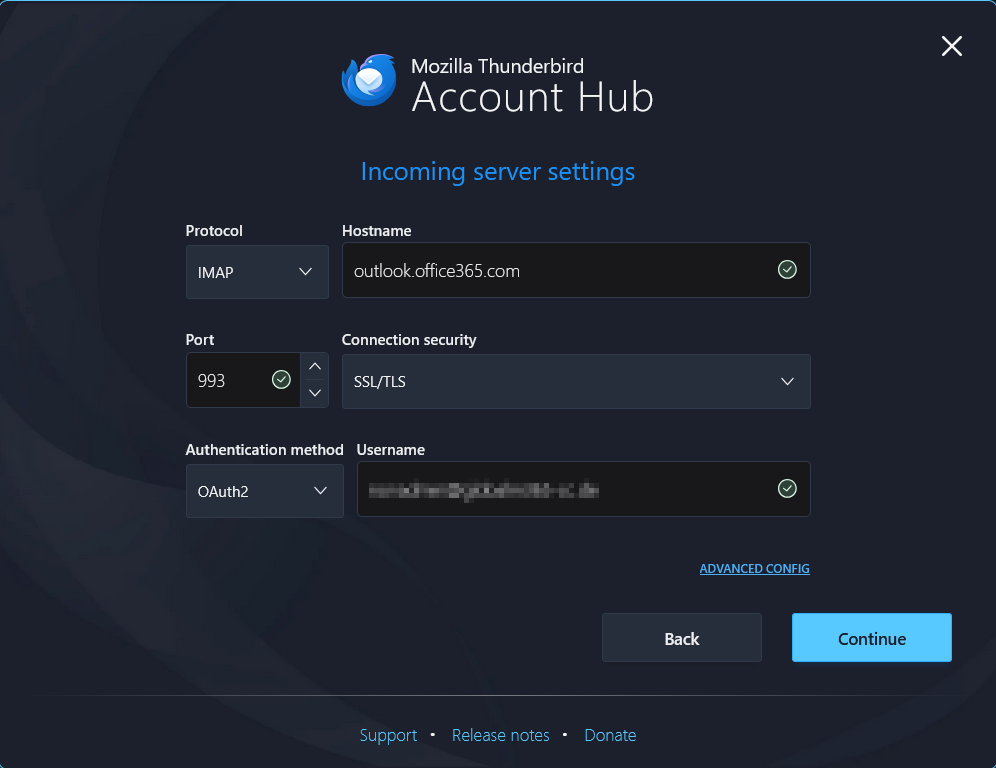Image resolution: width=996 pixels, height=768 pixels.
Task: Click the Port valid checkmark icon
Action: click(281, 380)
